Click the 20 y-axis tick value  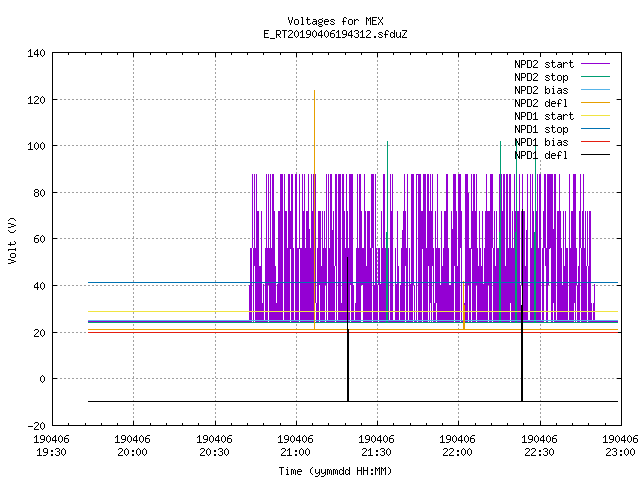39,333
